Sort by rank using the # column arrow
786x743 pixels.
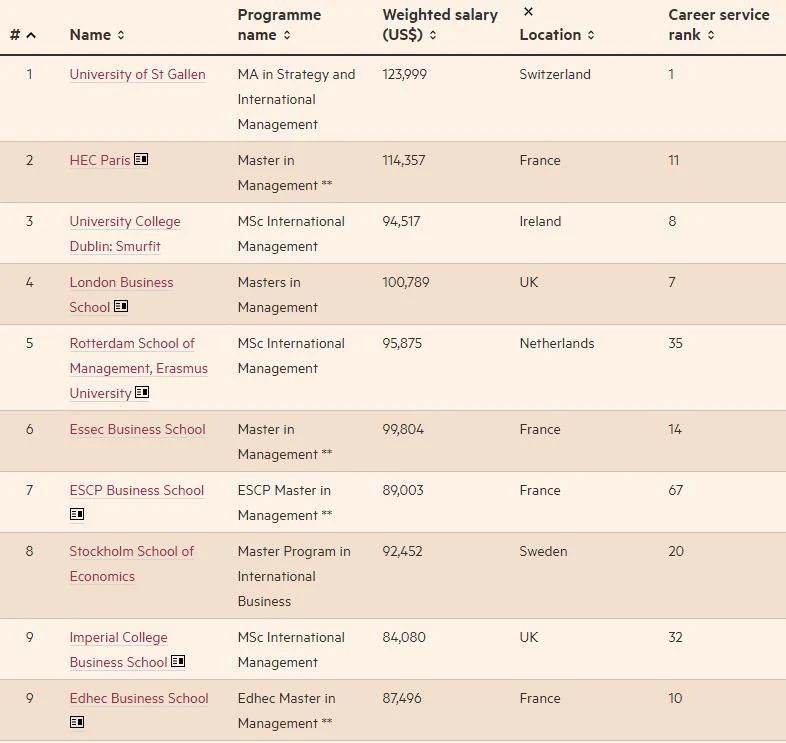click(x=31, y=35)
